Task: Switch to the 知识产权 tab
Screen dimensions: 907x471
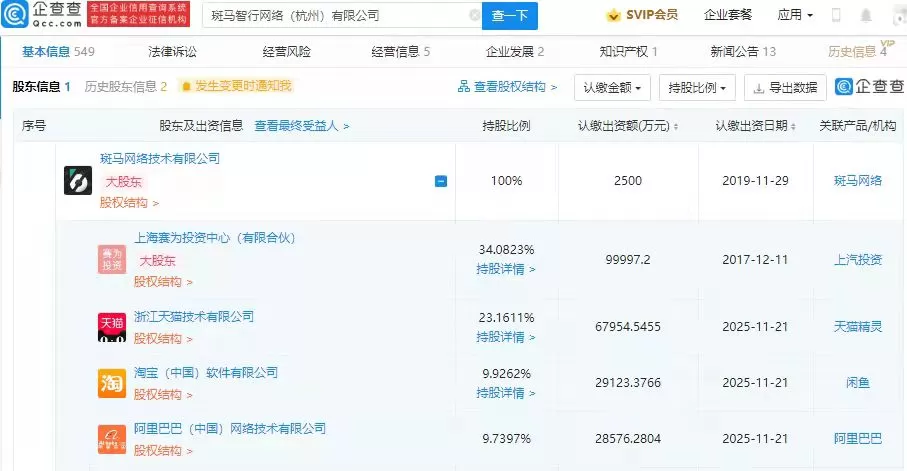Action: tap(628, 51)
